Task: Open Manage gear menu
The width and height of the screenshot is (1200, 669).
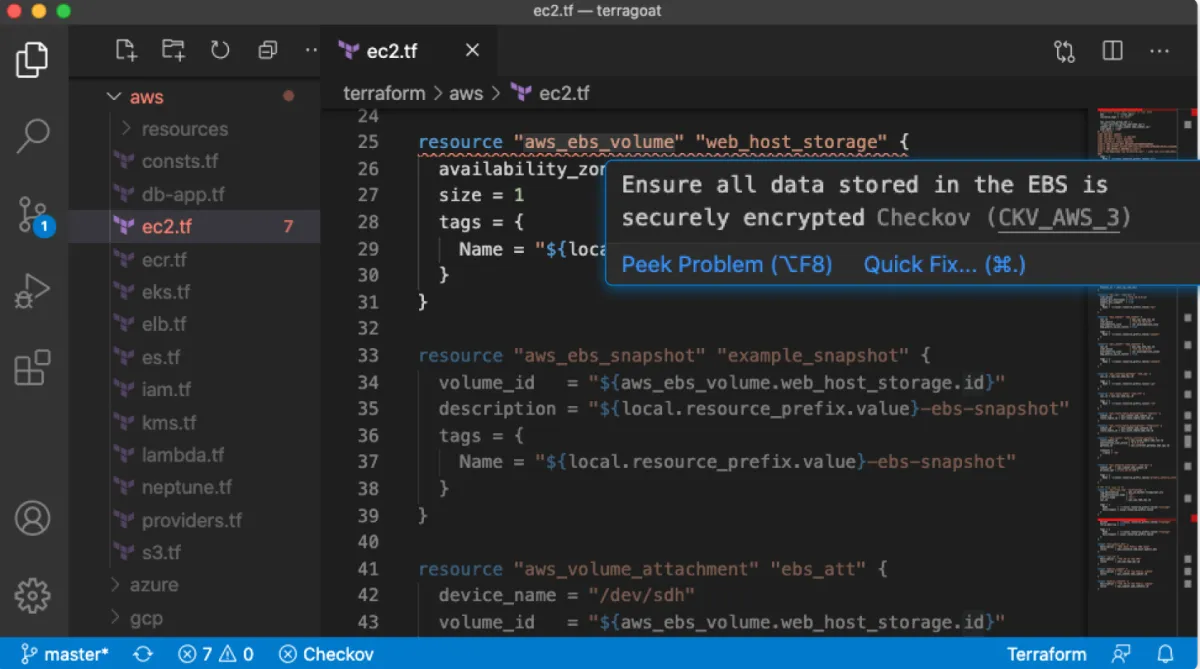Action: click(32, 595)
